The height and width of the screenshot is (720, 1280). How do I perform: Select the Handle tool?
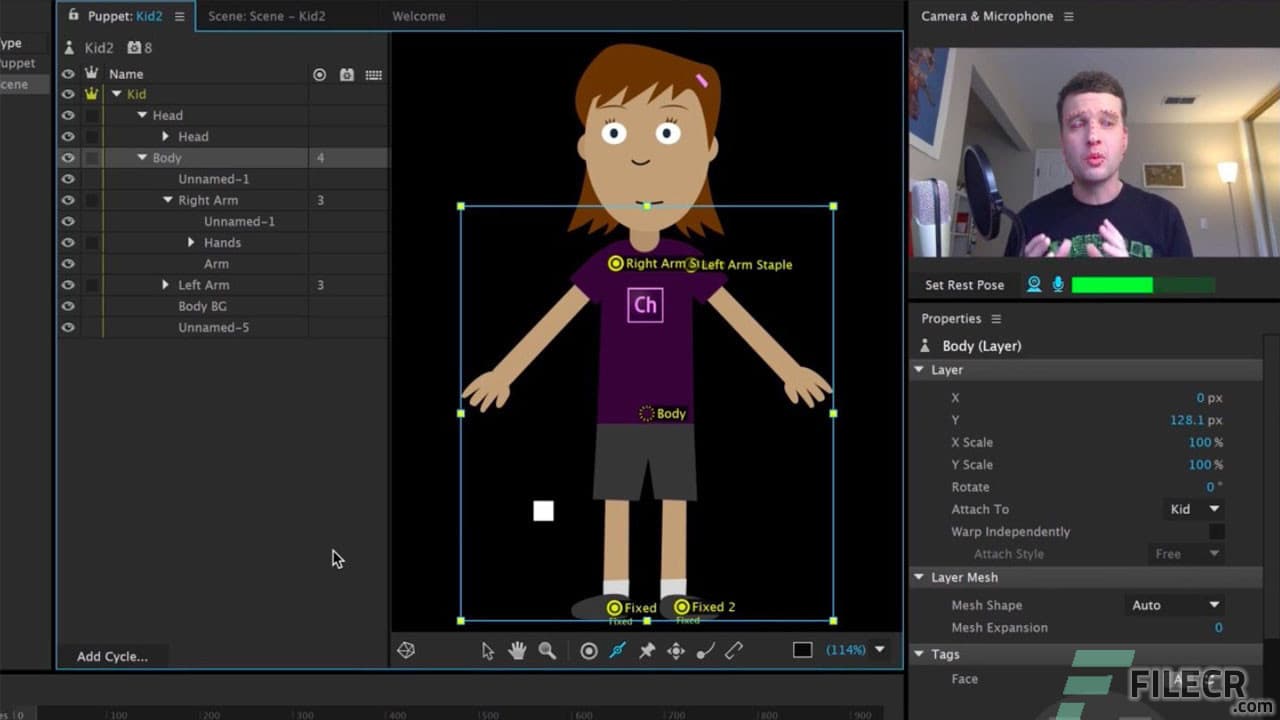(588, 650)
